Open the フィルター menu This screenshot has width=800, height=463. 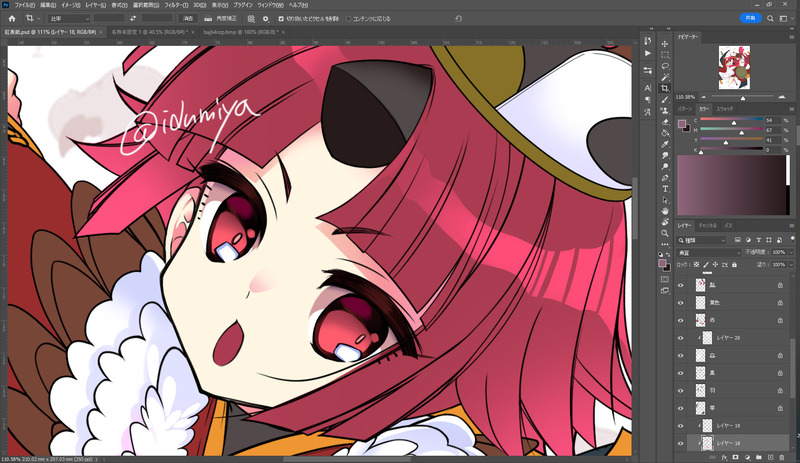(x=176, y=5)
